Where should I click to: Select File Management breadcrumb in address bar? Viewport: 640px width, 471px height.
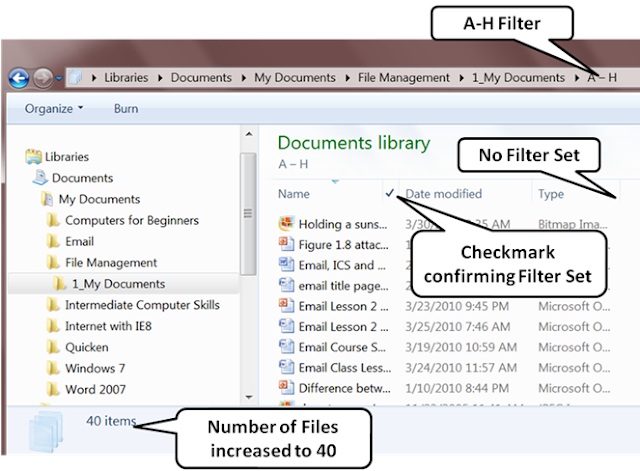tap(404, 78)
